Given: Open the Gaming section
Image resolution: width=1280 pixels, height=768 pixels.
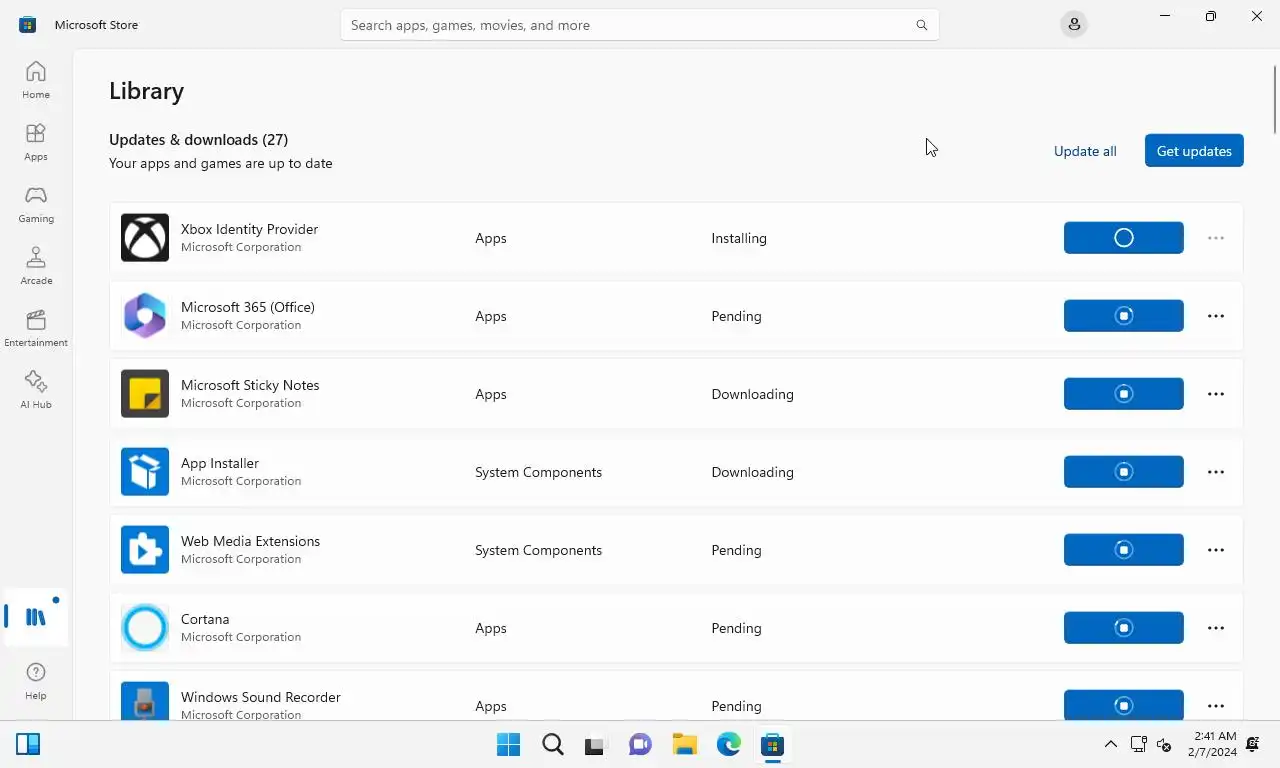Looking at the screenshot, I should 36,204.
